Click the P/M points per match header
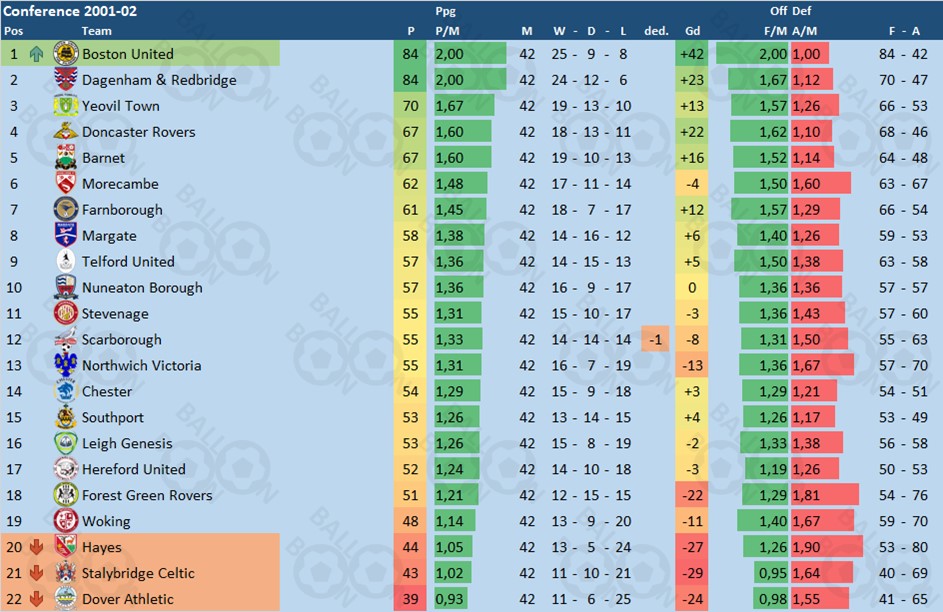The width and height of the screenshot is (943, 612). click(x=447, y=31)
